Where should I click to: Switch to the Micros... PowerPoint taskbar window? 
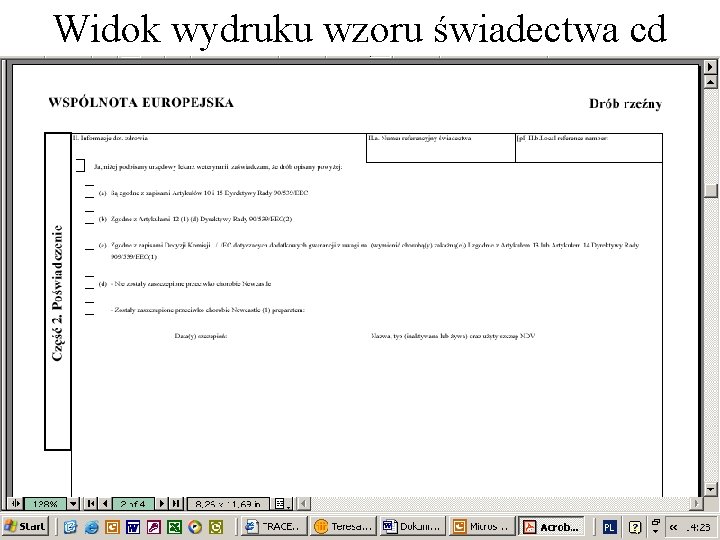coord(481,526)
